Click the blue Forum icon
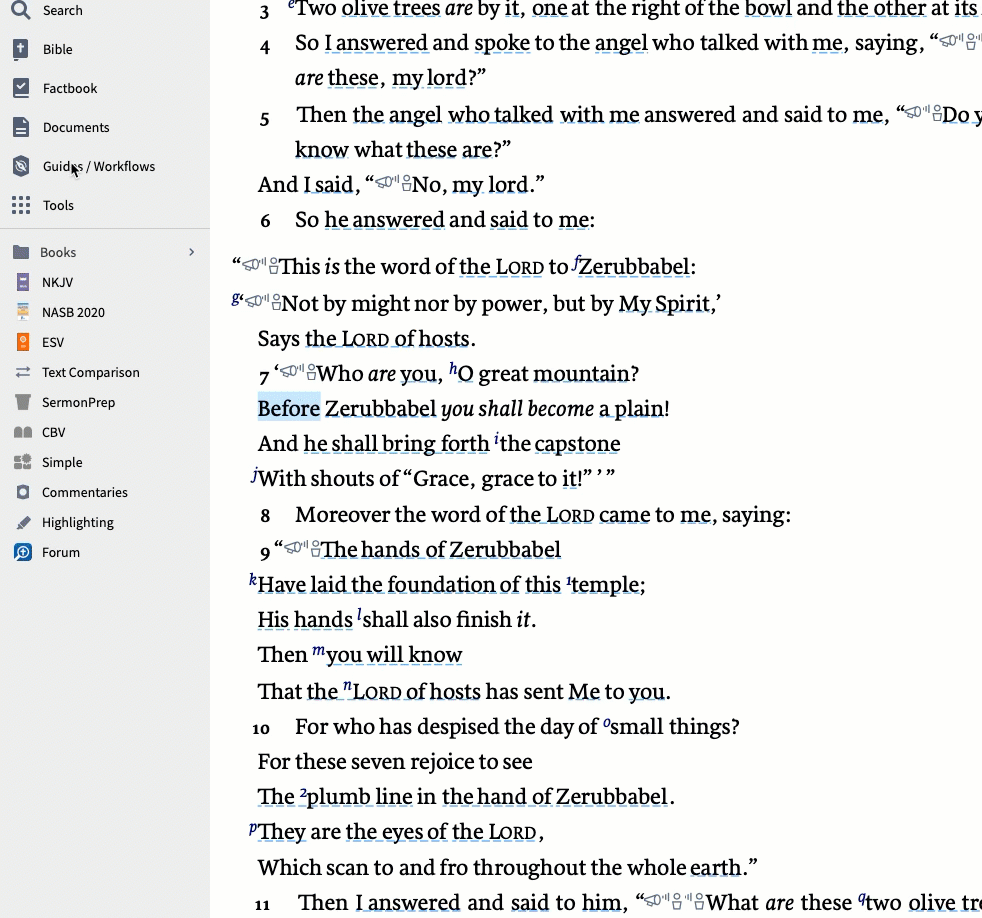Viewport: 982px width, 918px height. 23,552
